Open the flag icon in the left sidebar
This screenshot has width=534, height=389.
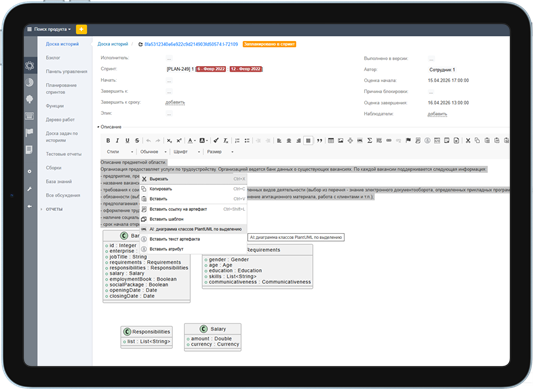click(x=30, y=132)
